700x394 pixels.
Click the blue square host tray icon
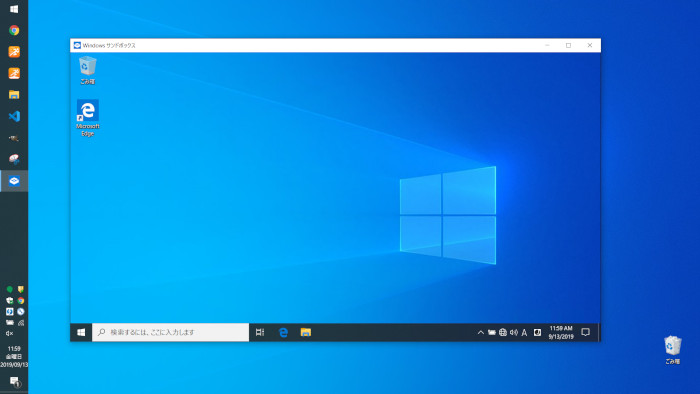pyautogui.click(x=9, y=311)
